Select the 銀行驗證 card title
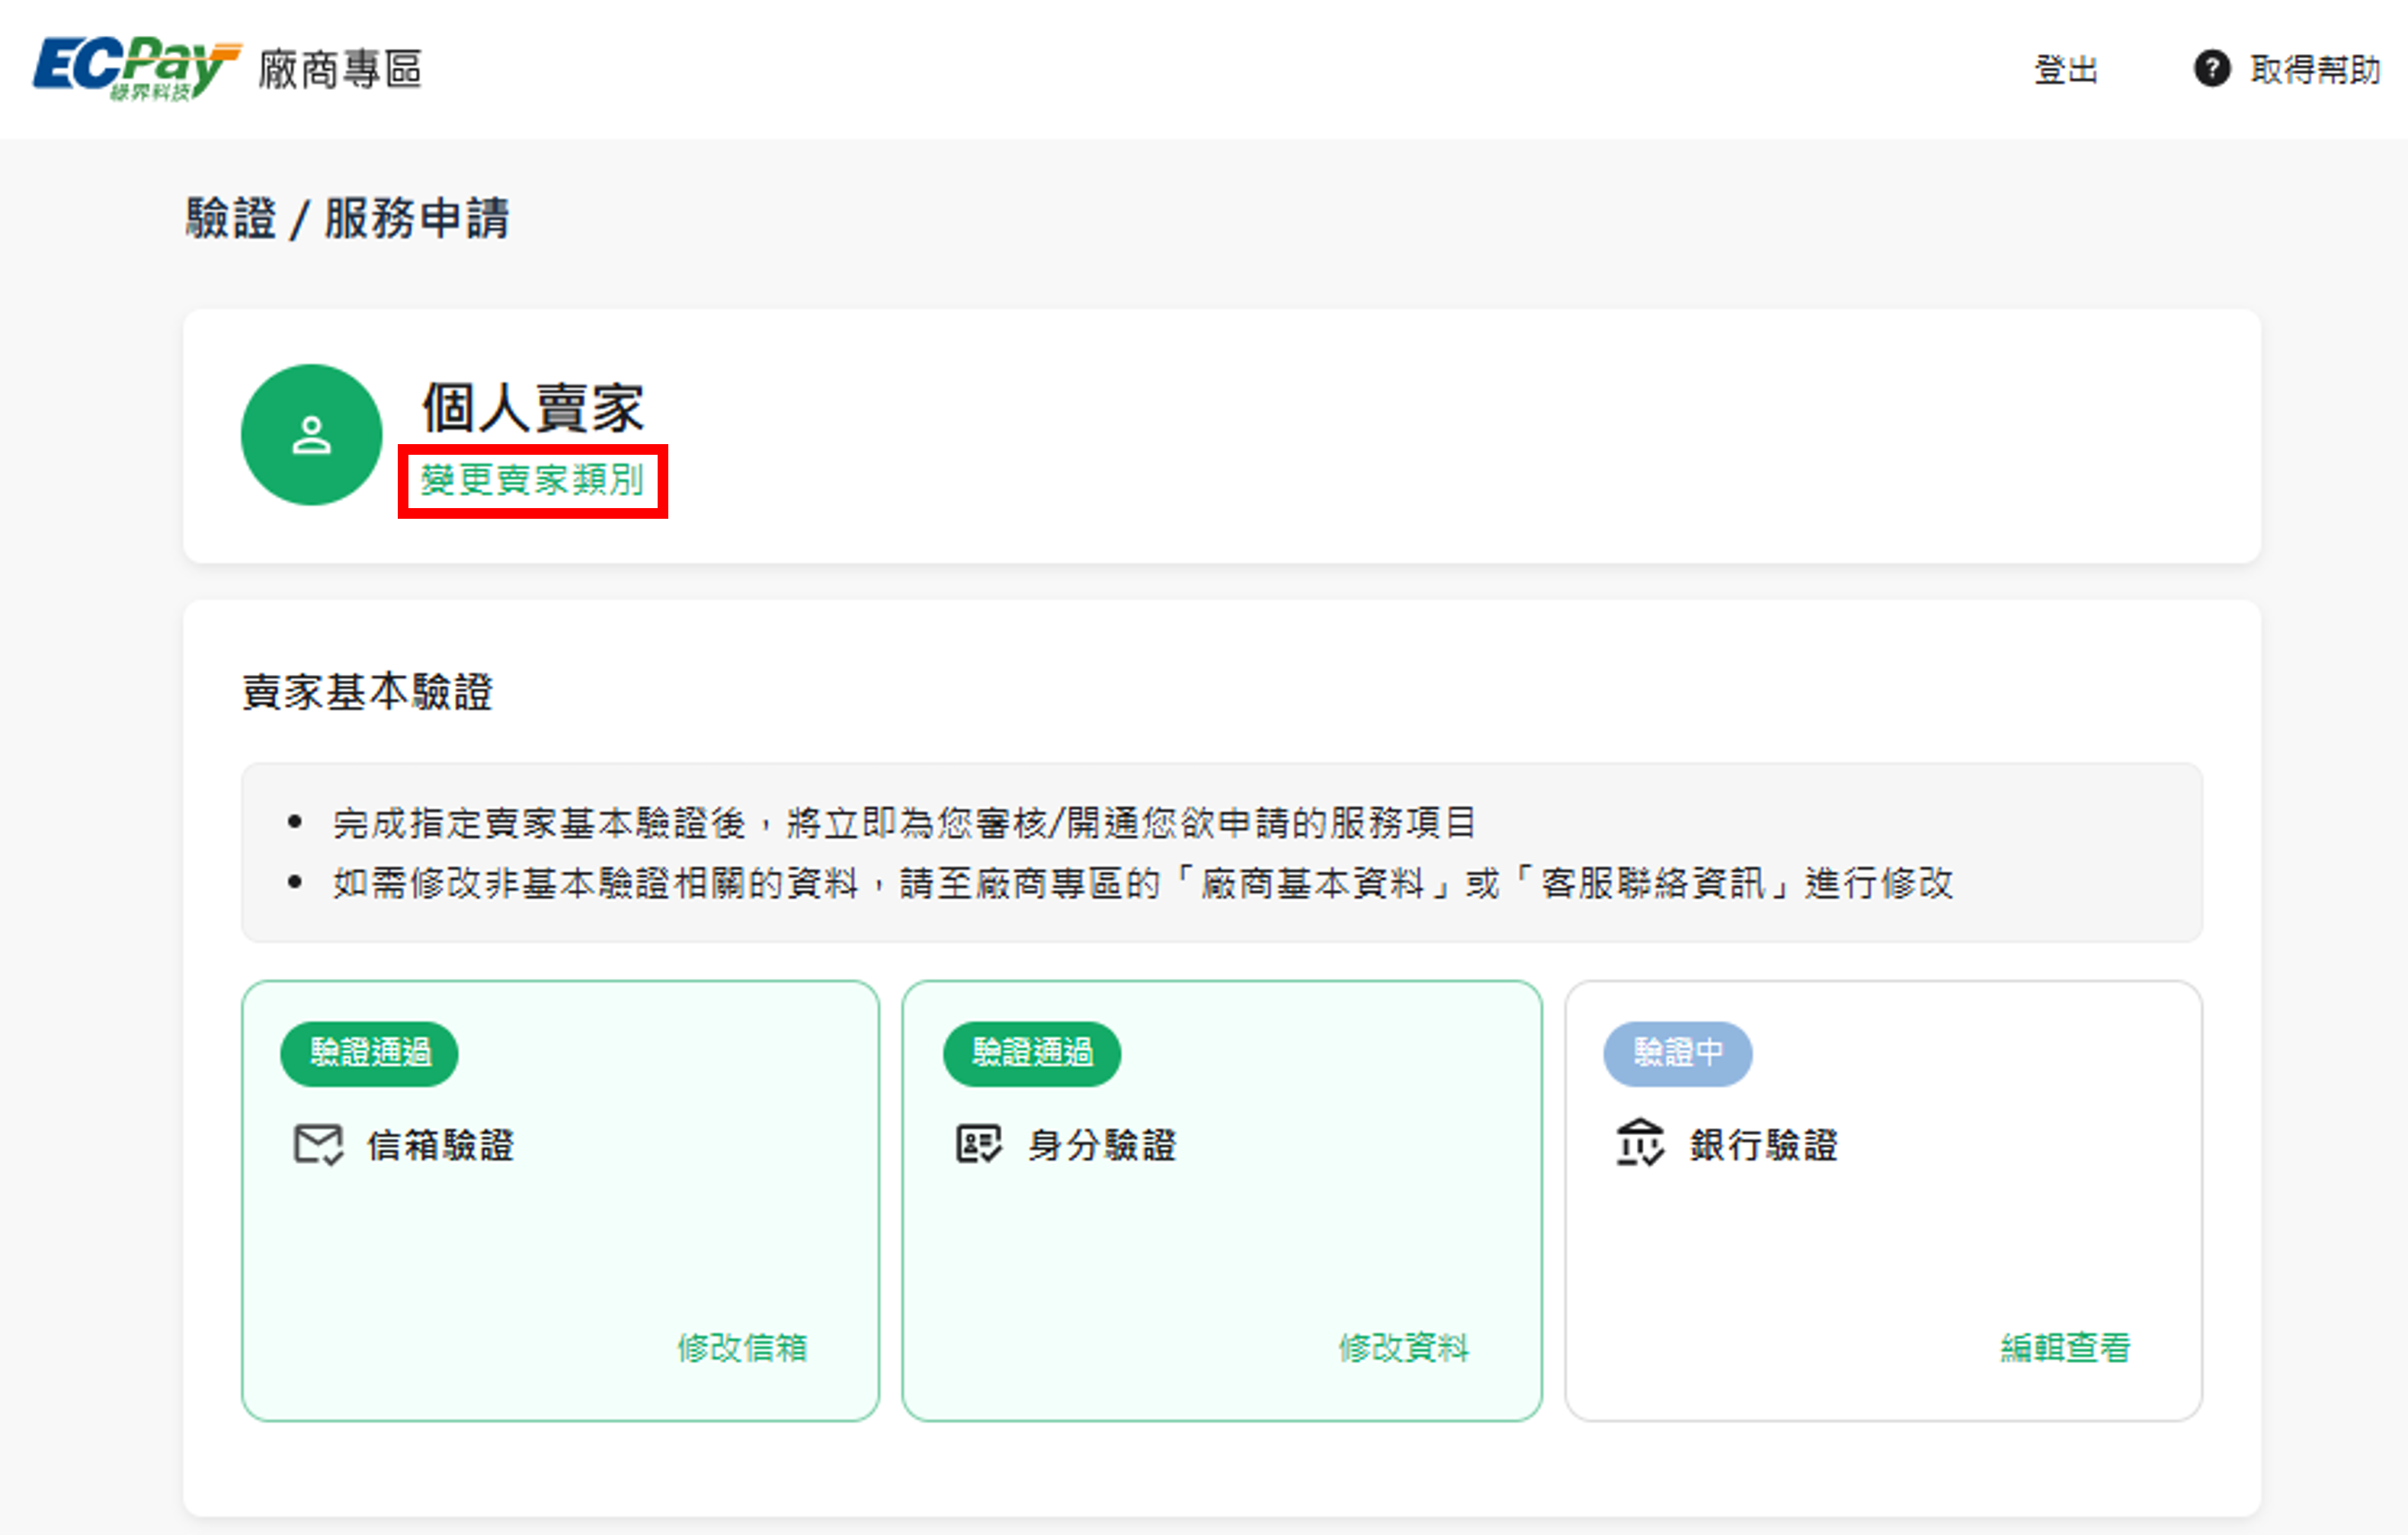Screen dimensions: 2408x1535 pyautogui.click(x=1764, y=1145)
